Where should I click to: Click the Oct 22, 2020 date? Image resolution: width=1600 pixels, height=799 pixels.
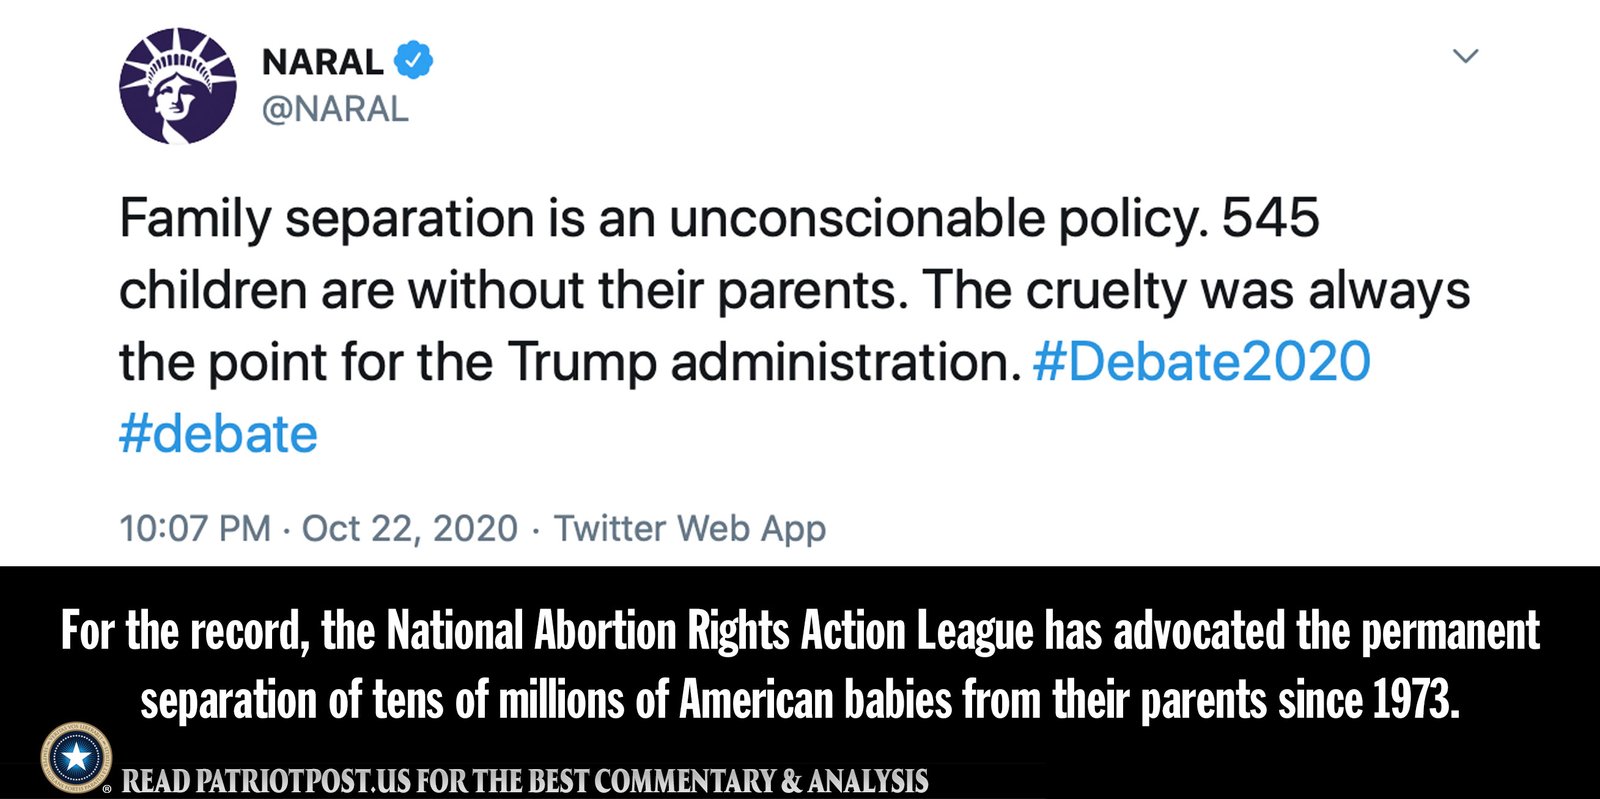(410, 528)
